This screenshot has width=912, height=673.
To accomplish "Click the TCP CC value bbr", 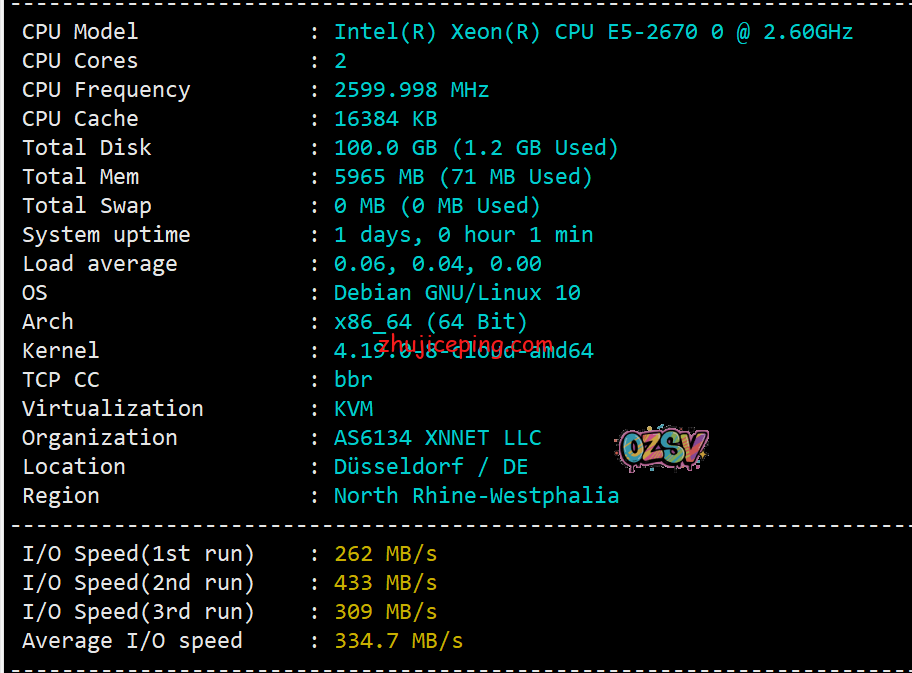I will tap(353, 380).
